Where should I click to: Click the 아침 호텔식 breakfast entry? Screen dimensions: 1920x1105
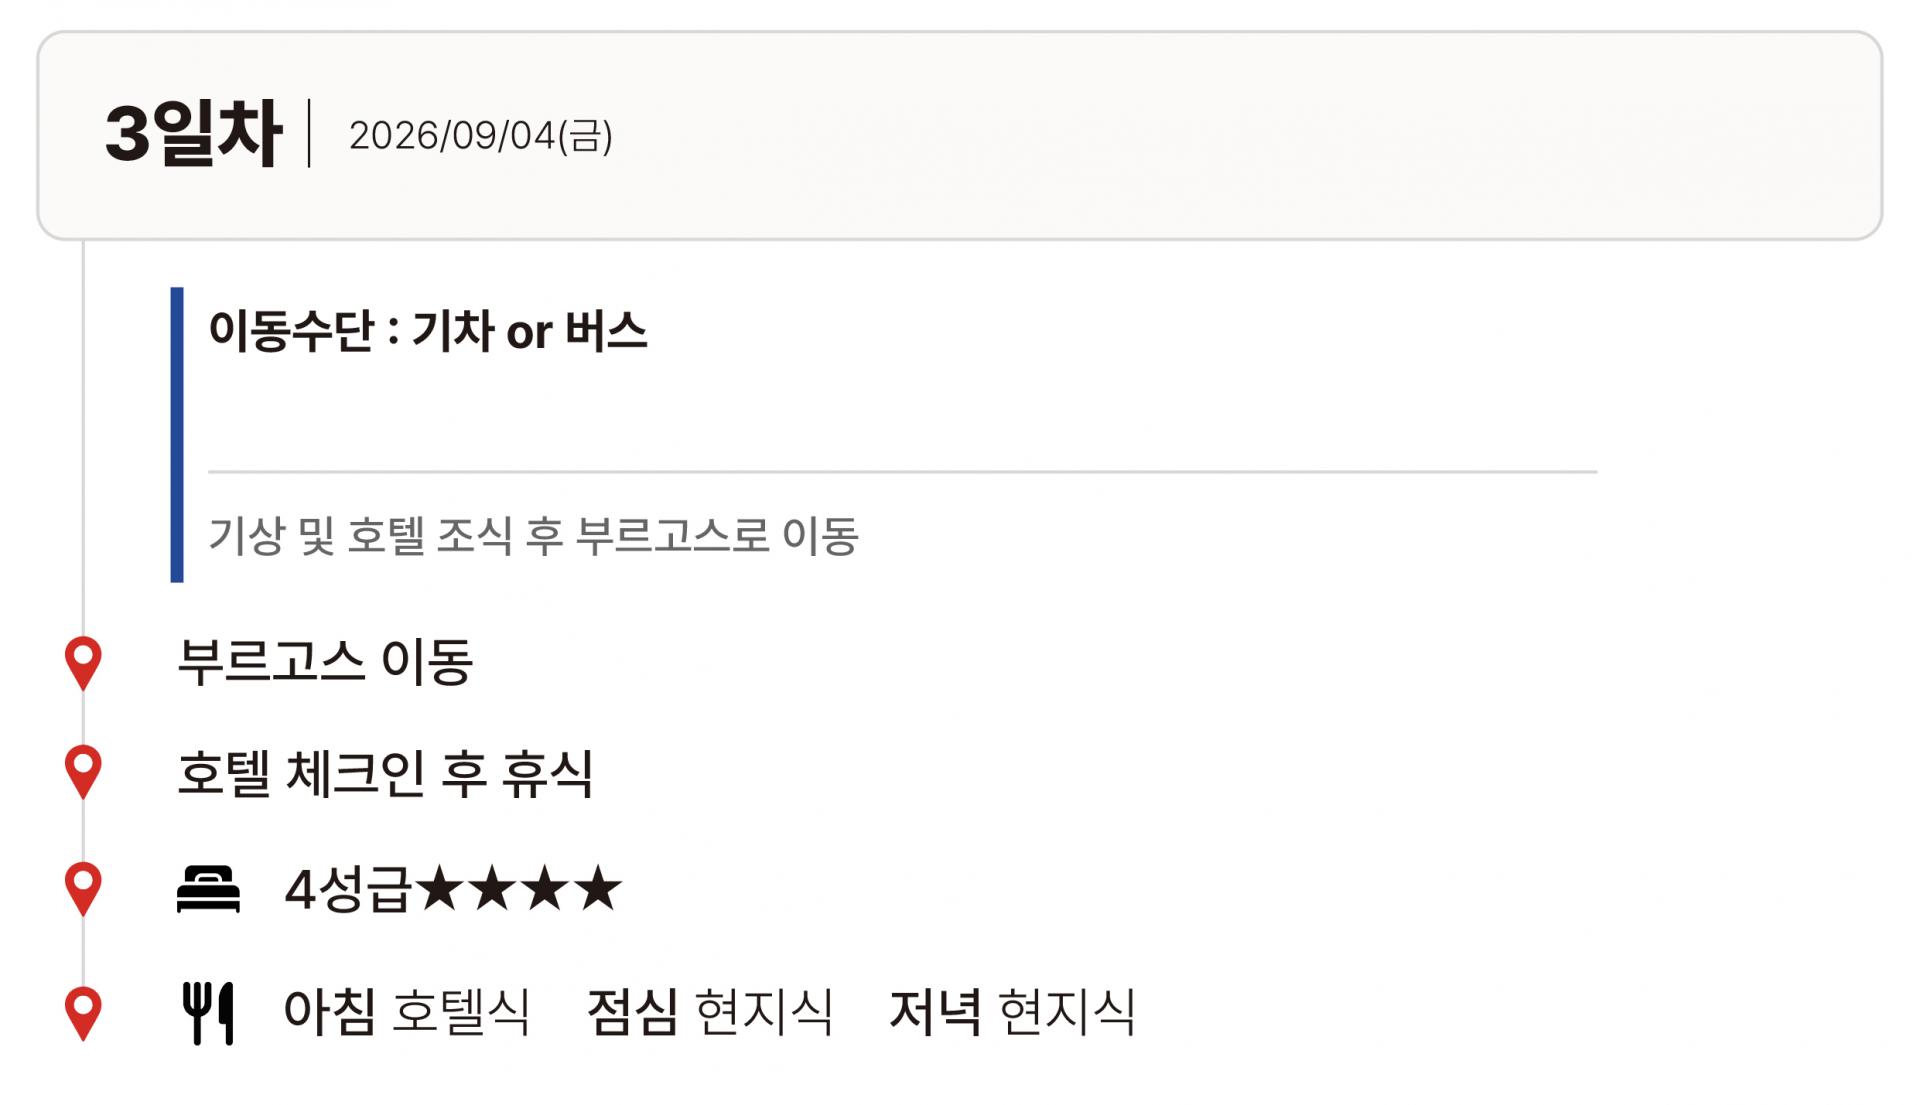pos(406,1012)
